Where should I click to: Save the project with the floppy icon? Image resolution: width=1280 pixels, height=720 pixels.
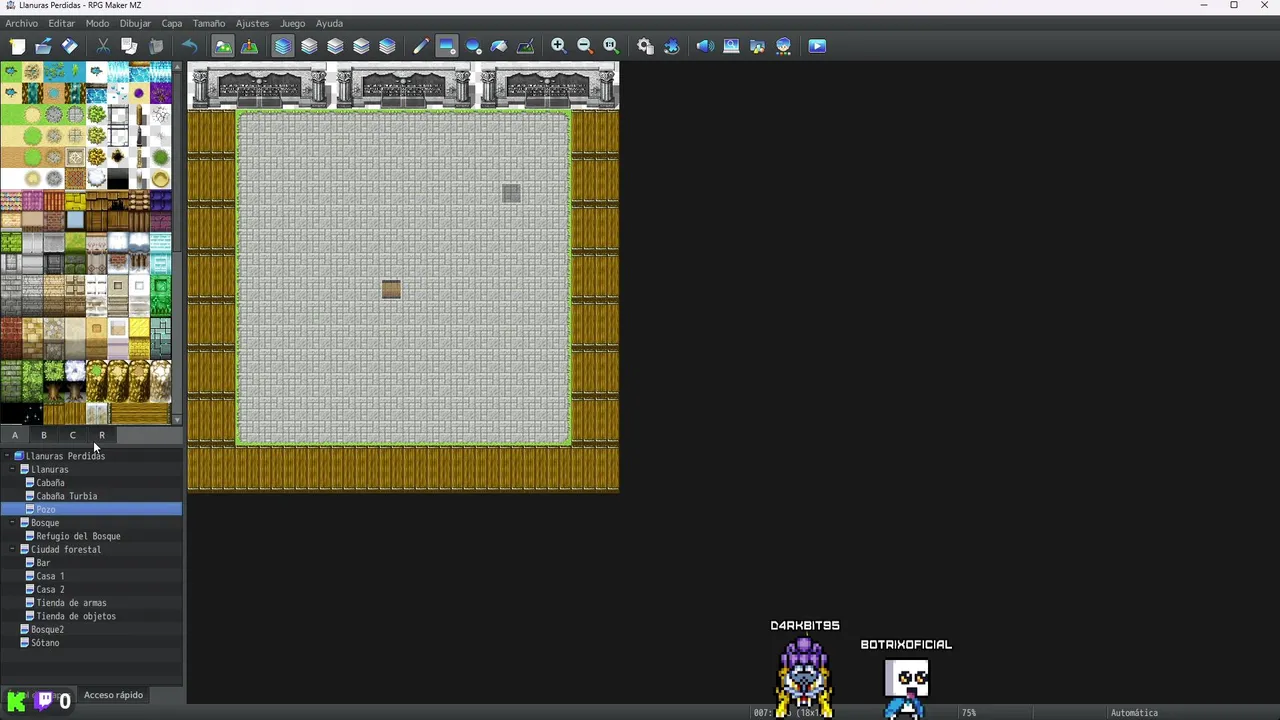pyautogui.click(x=69, y=46)
